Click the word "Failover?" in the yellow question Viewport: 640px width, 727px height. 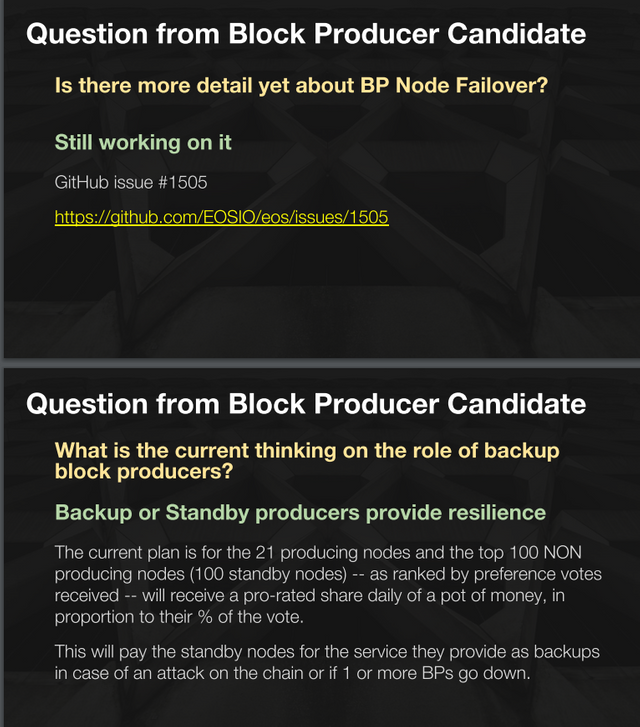[x=496, y=86]
